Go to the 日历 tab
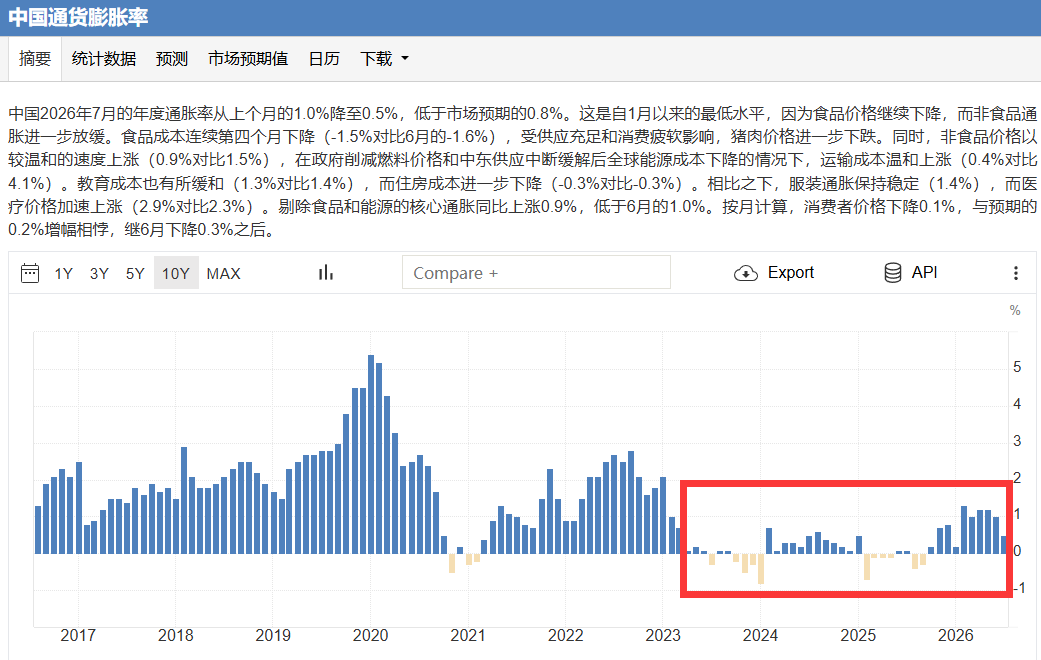 [x=324, y=59]
